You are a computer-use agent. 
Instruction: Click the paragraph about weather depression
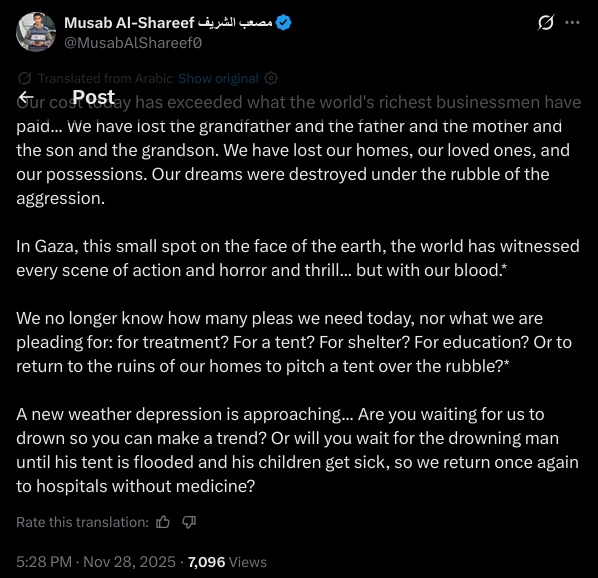pos(297,450)
